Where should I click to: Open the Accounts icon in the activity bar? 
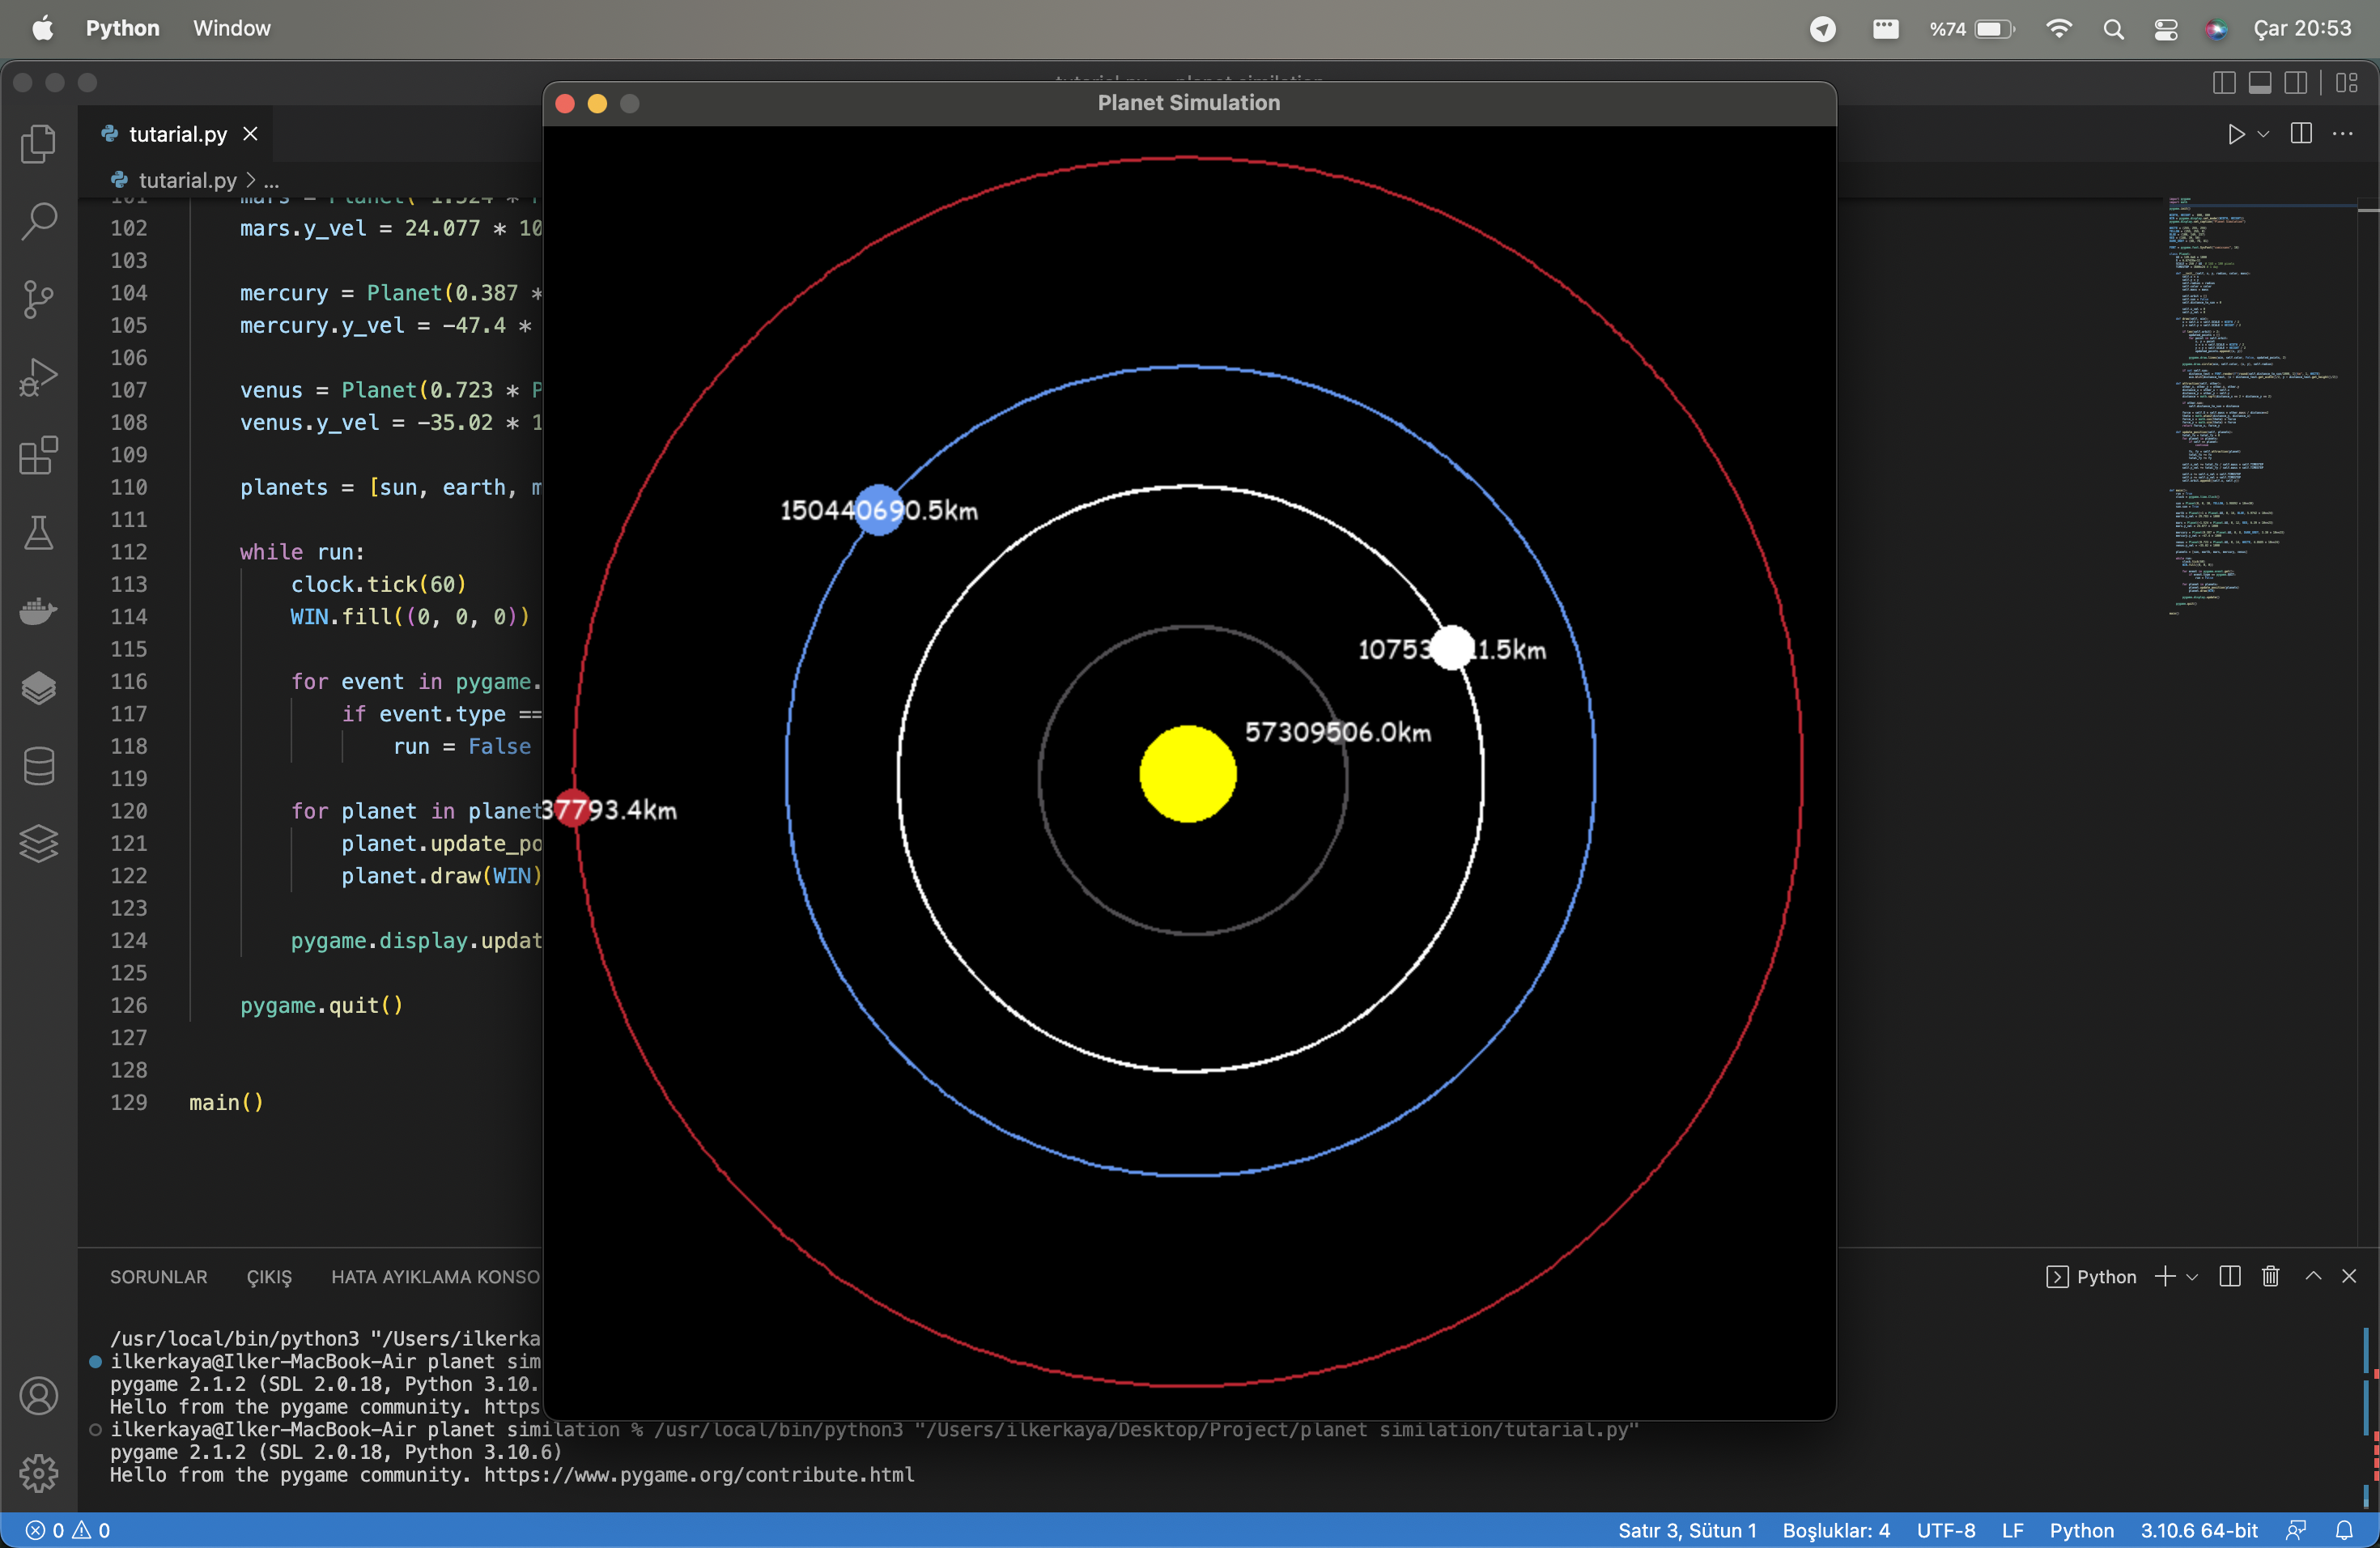(38, 1395)
